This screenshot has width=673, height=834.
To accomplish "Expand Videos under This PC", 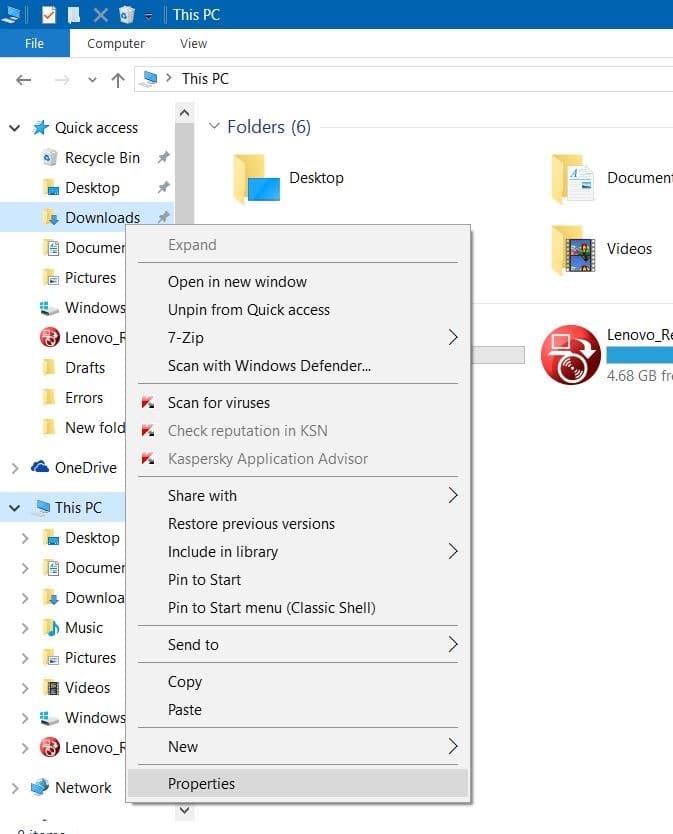I will tap(24, 688).
